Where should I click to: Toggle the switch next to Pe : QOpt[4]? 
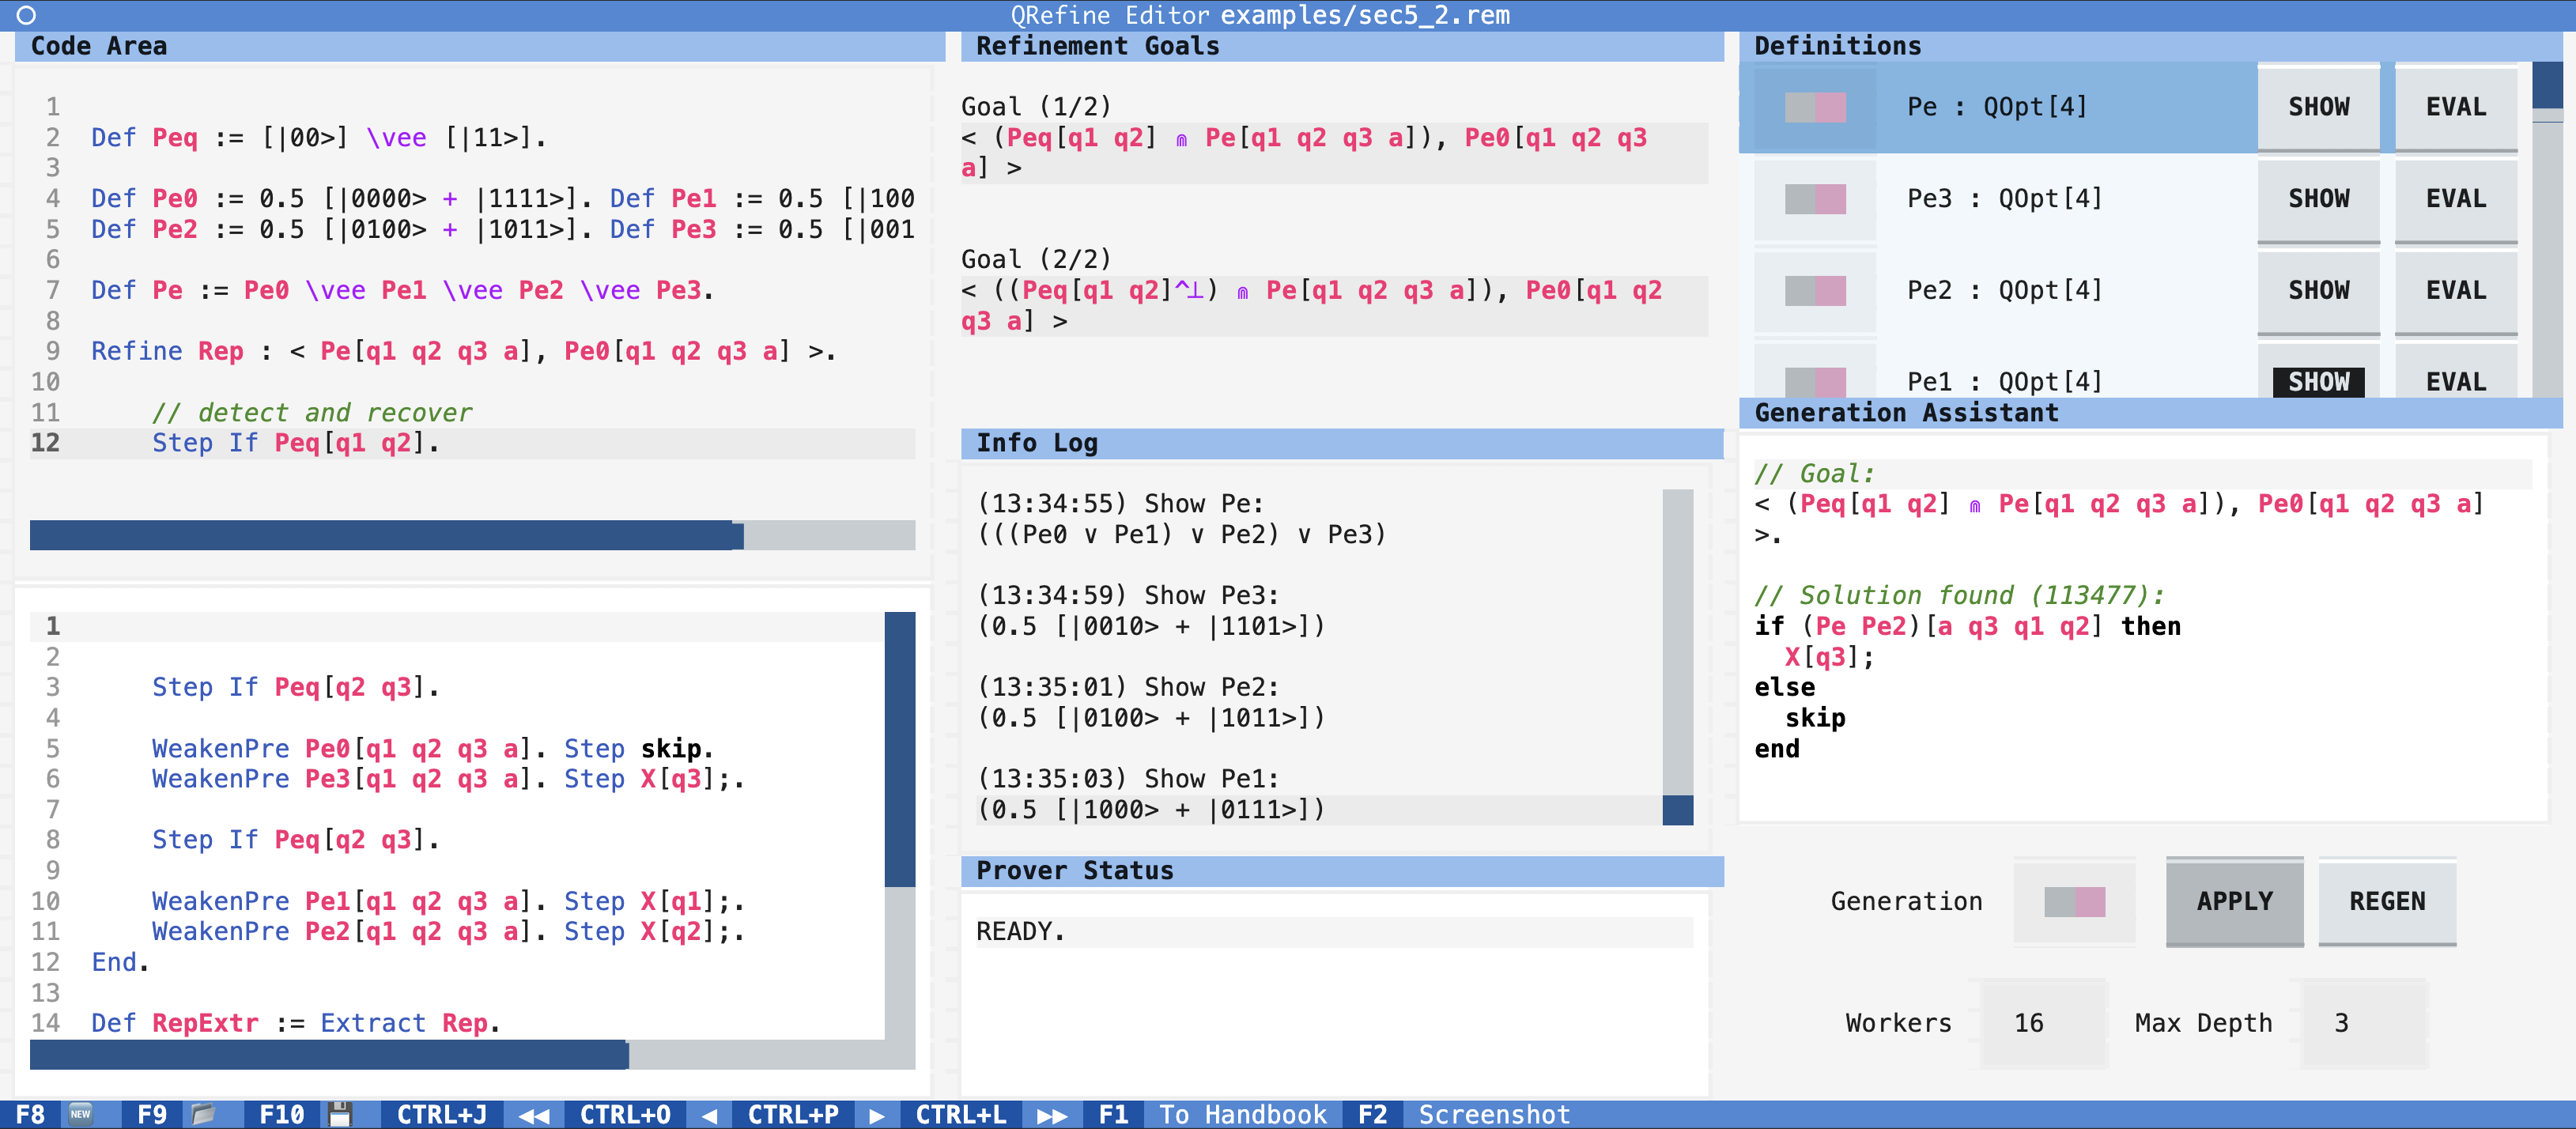pyautogui.click(x=1815, y=107)
